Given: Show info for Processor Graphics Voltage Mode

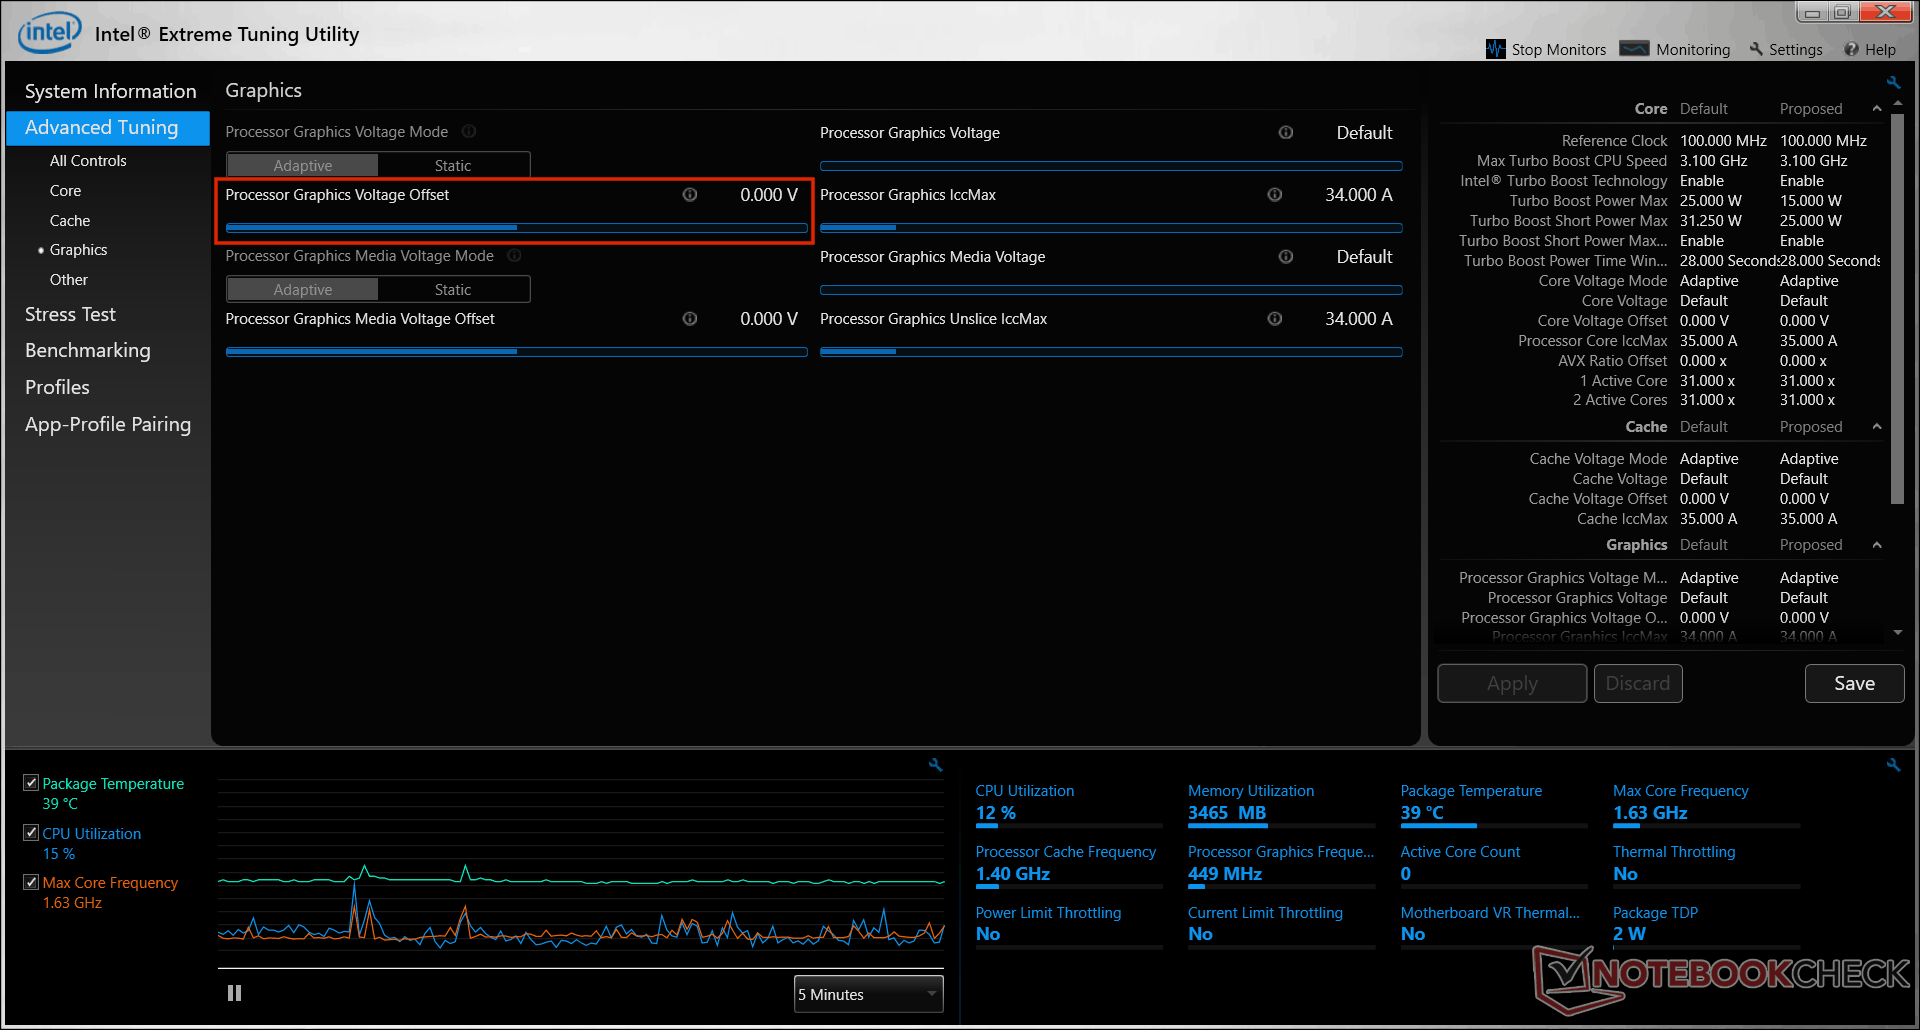Looking at the screenshot, I should 469,131.
